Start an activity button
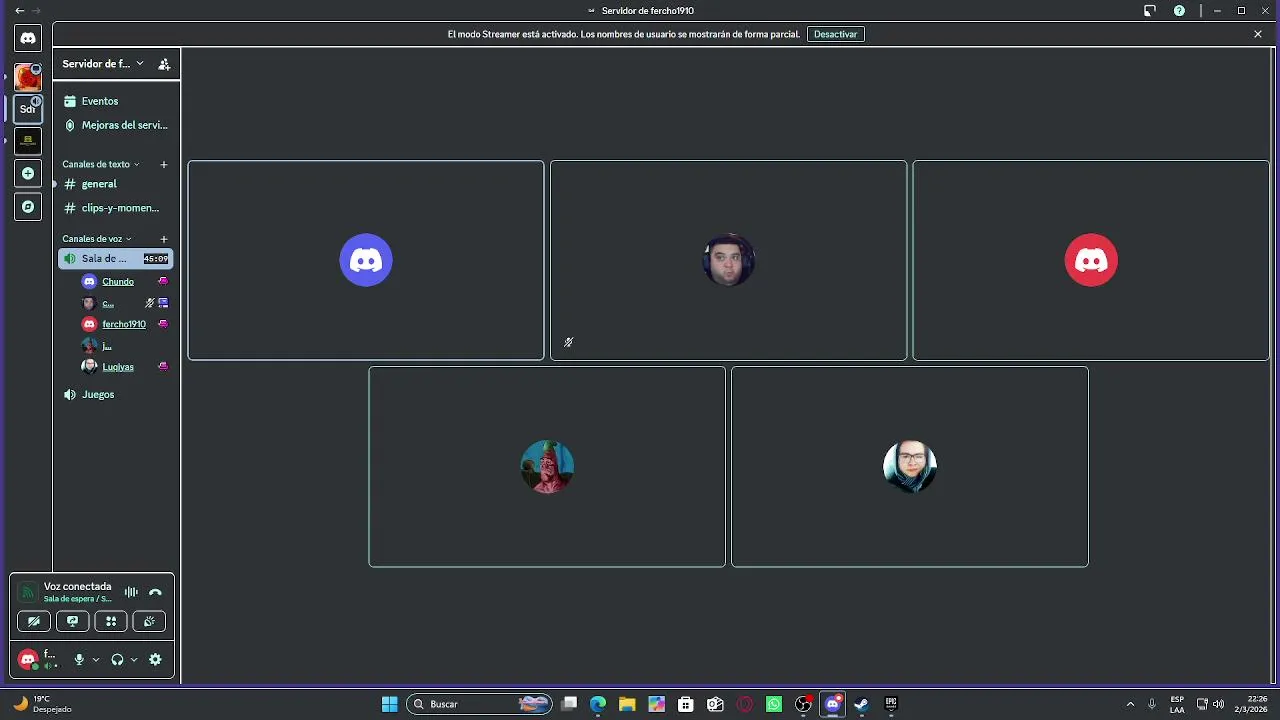 111,621
